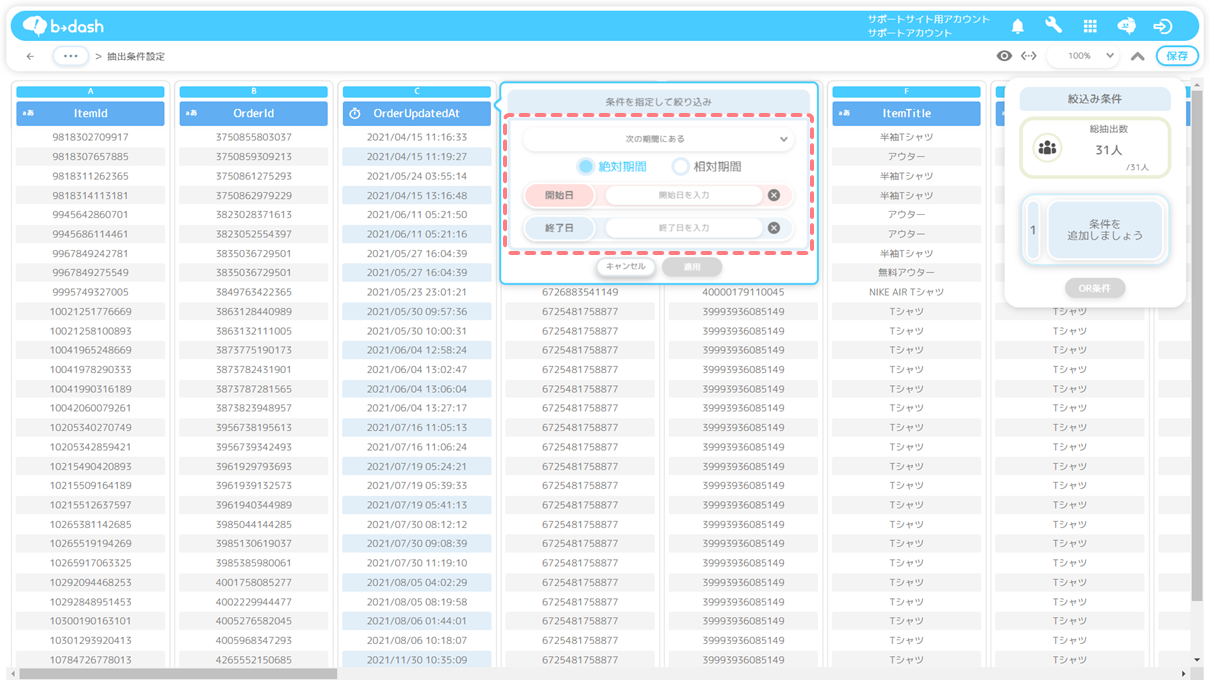Open the 100% zoom dropdown

(1091, 56)
